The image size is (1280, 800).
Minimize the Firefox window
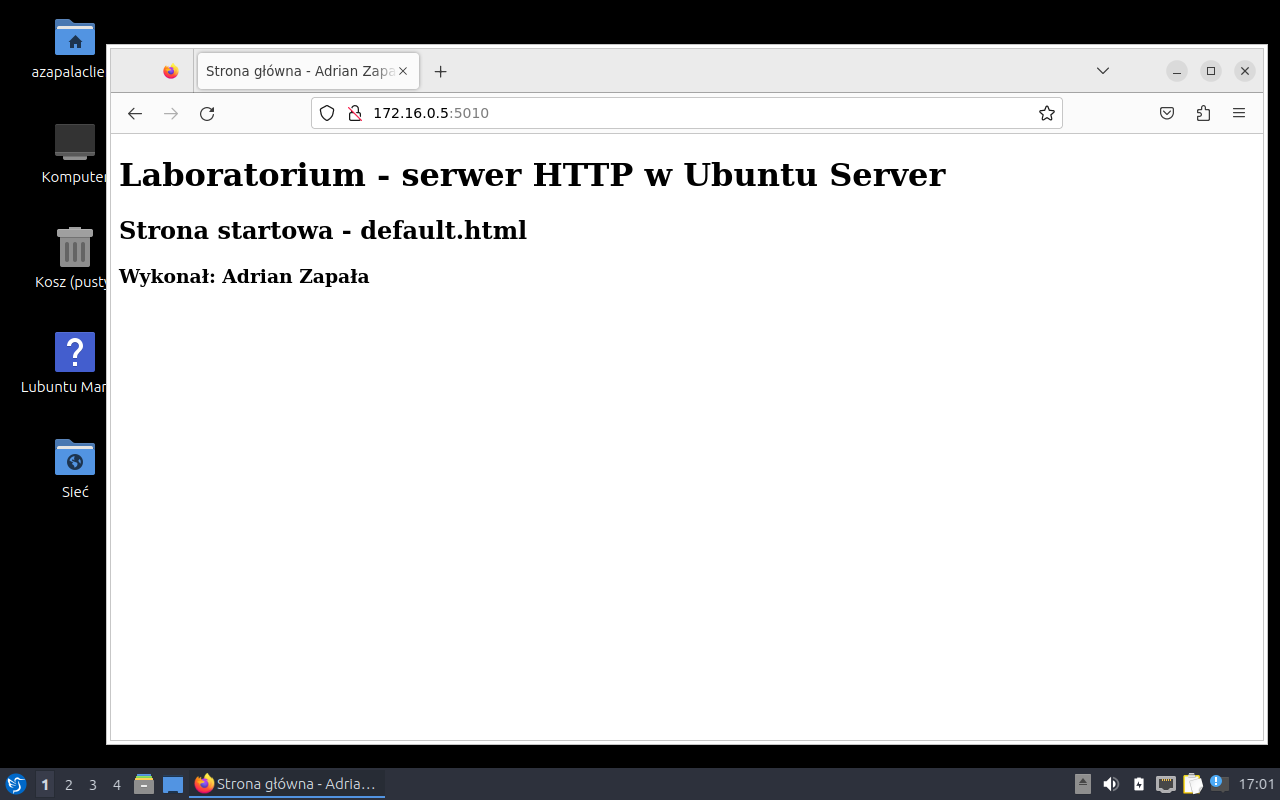click(x=1177, y=71)
